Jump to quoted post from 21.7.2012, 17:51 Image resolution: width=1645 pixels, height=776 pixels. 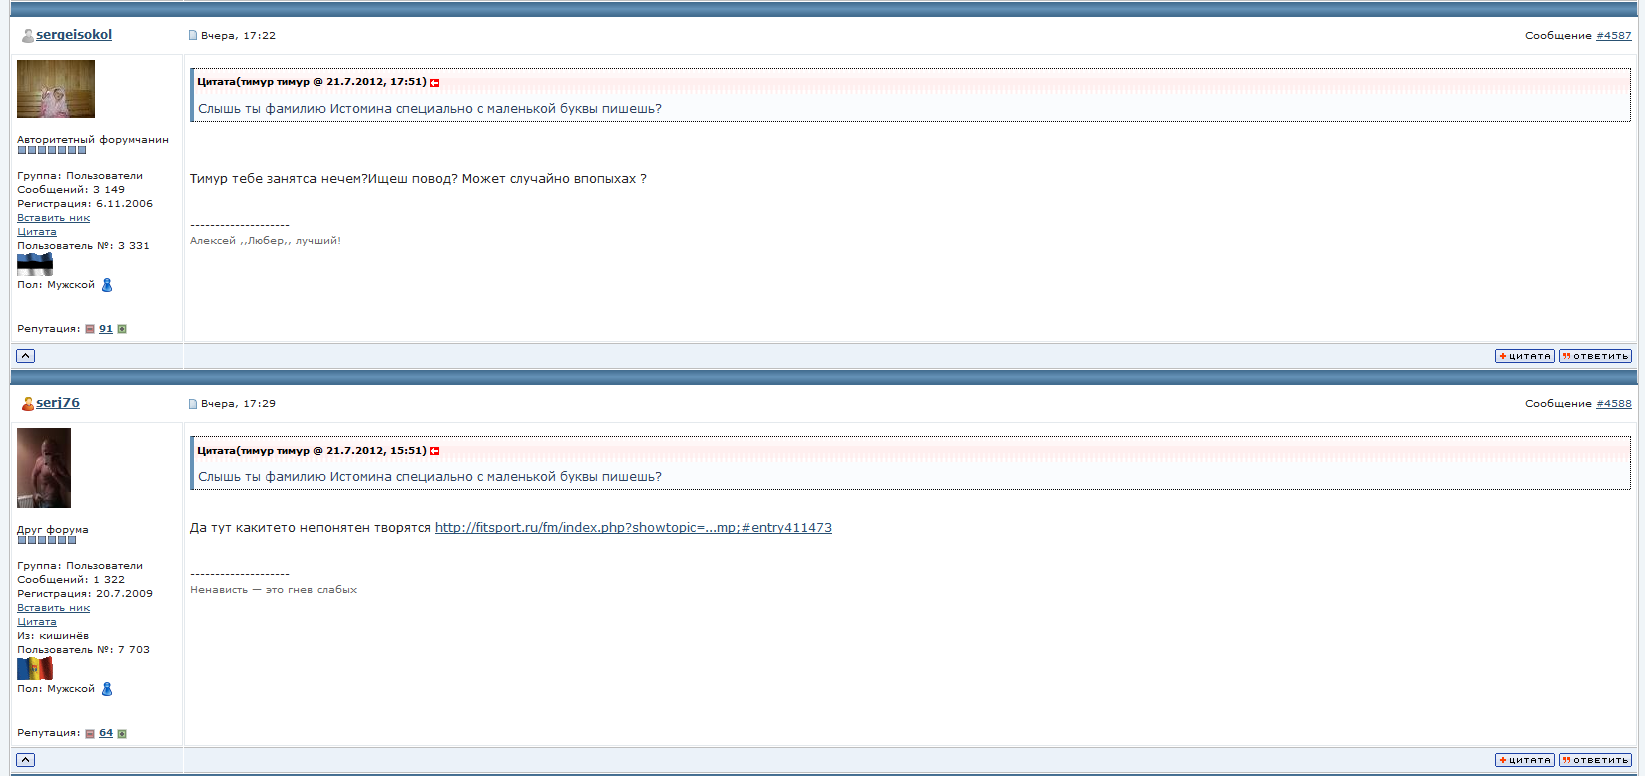point(435,83)
